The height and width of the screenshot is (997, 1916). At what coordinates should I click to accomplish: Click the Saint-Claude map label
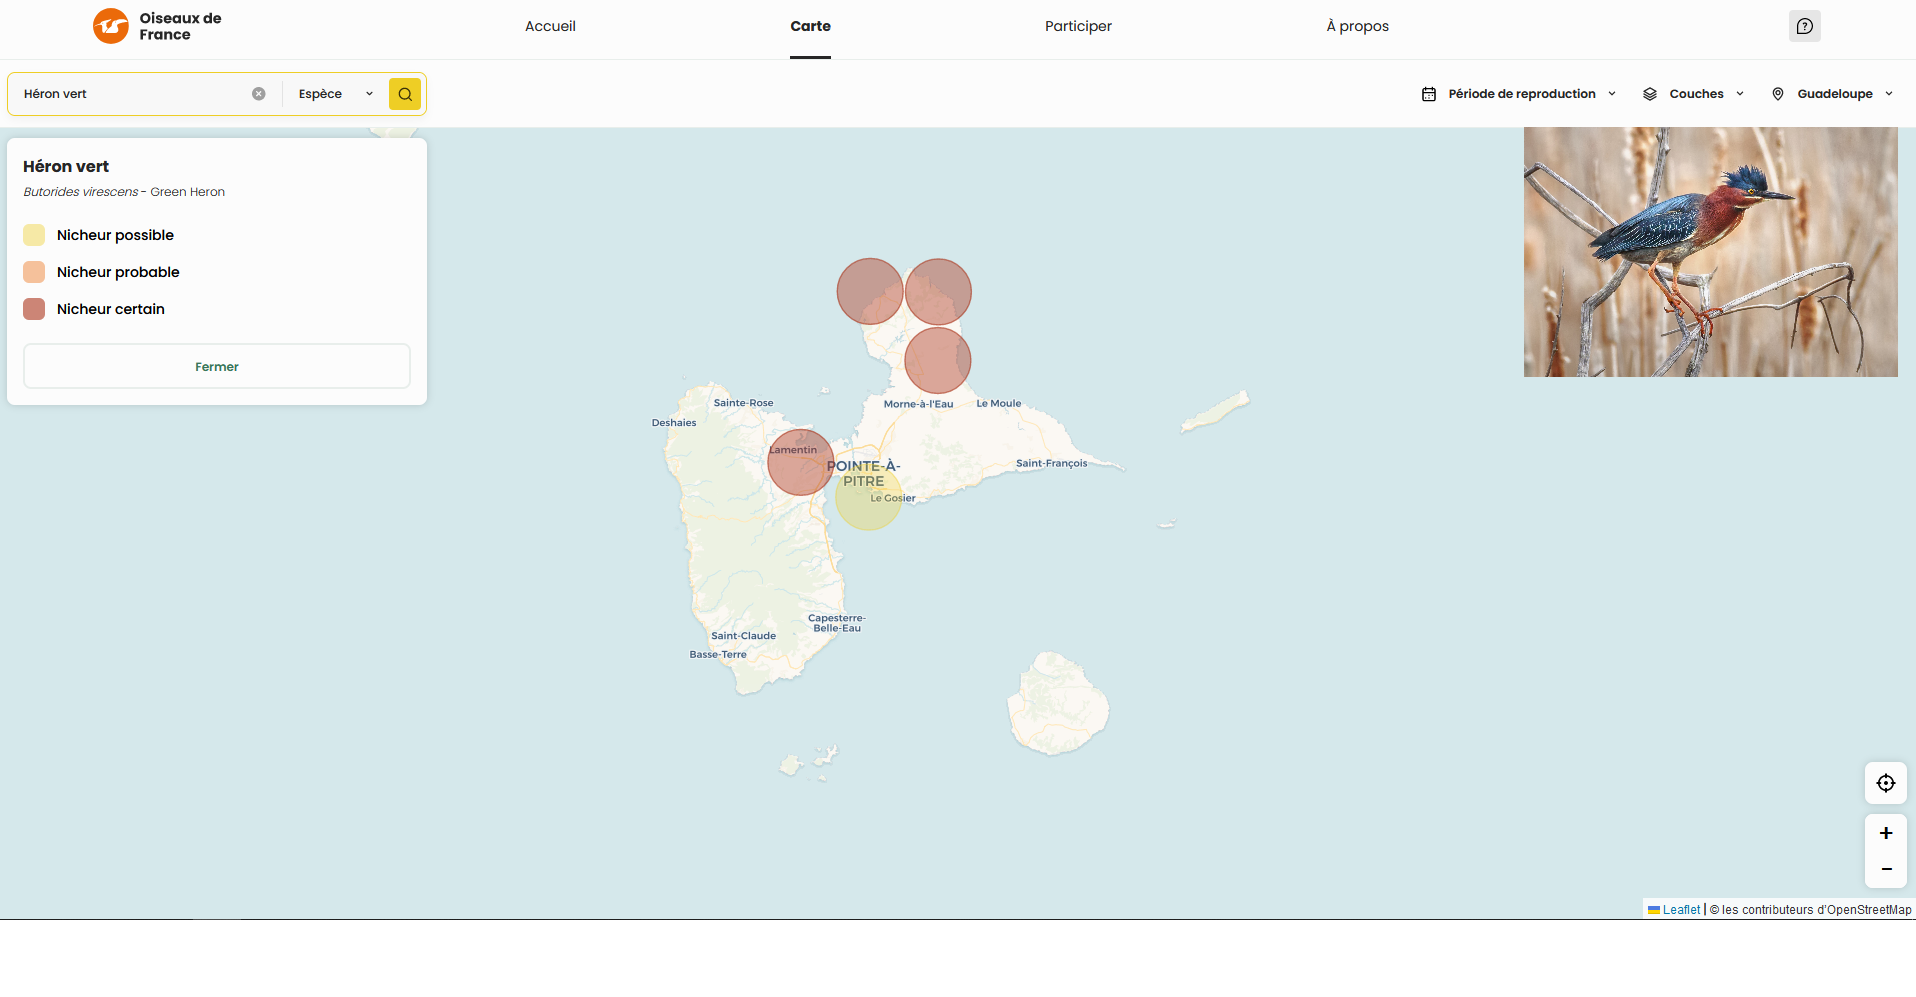pos(743,636)
